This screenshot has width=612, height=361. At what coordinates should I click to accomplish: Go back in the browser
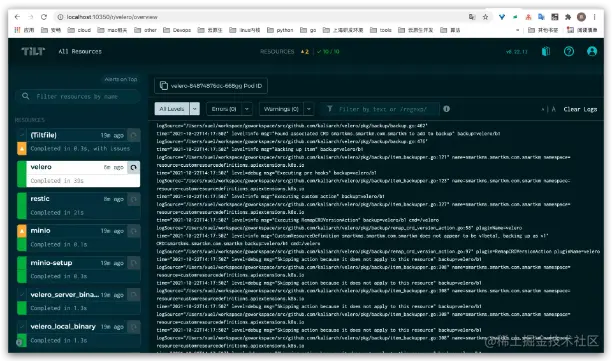pos(17,17)
